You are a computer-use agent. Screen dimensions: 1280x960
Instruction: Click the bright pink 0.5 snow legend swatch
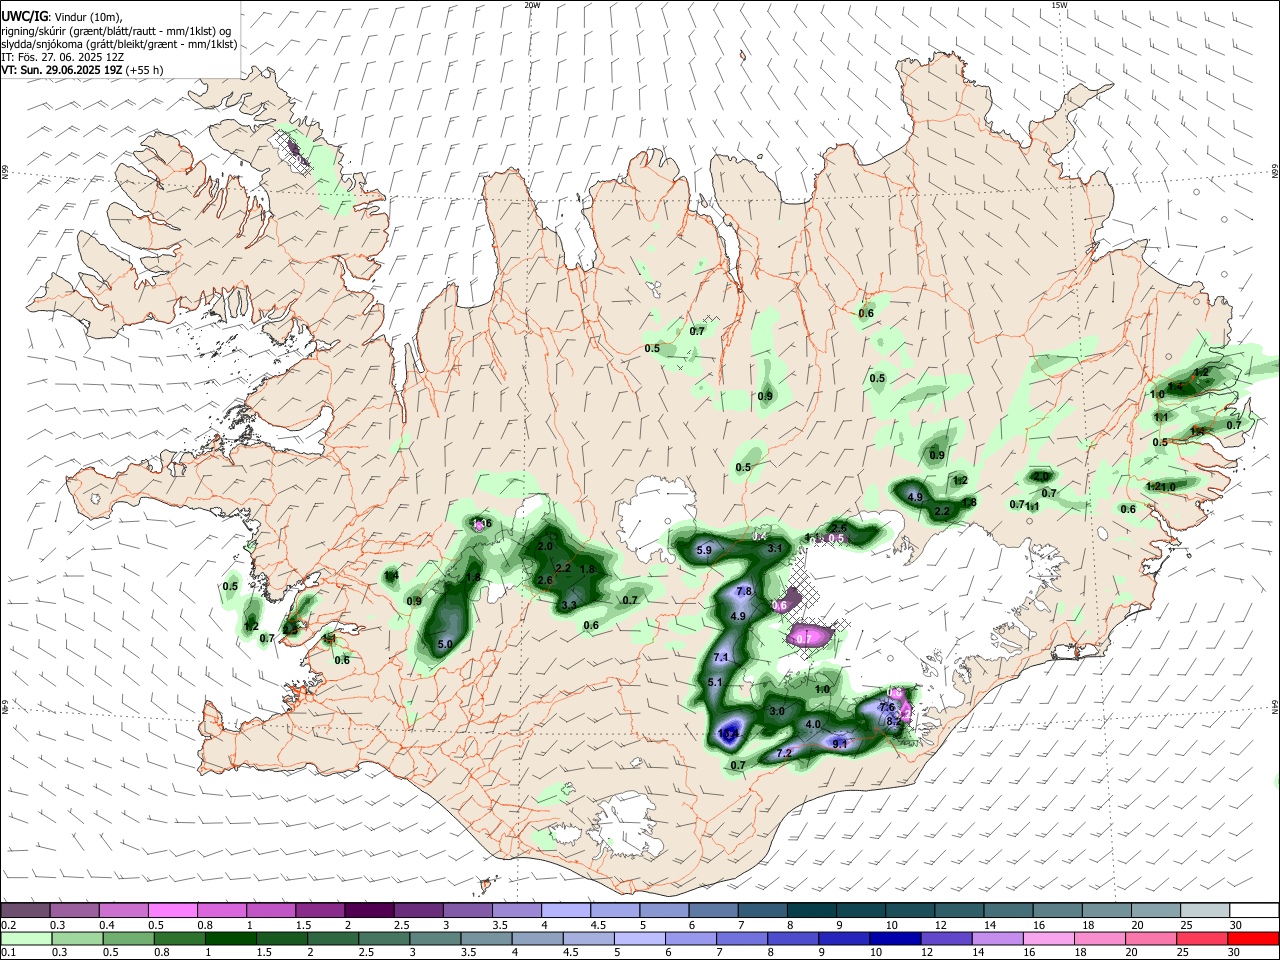pos(172,910)
